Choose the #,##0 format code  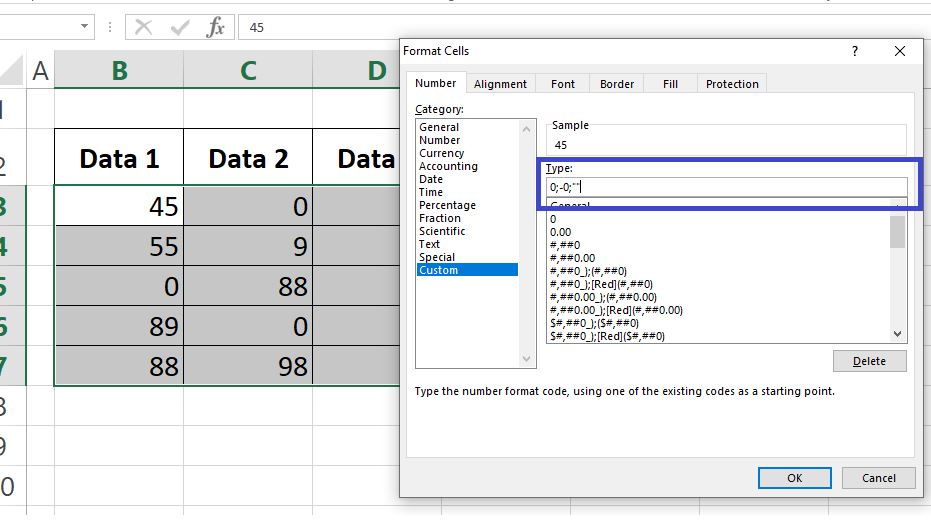point(565,245)
